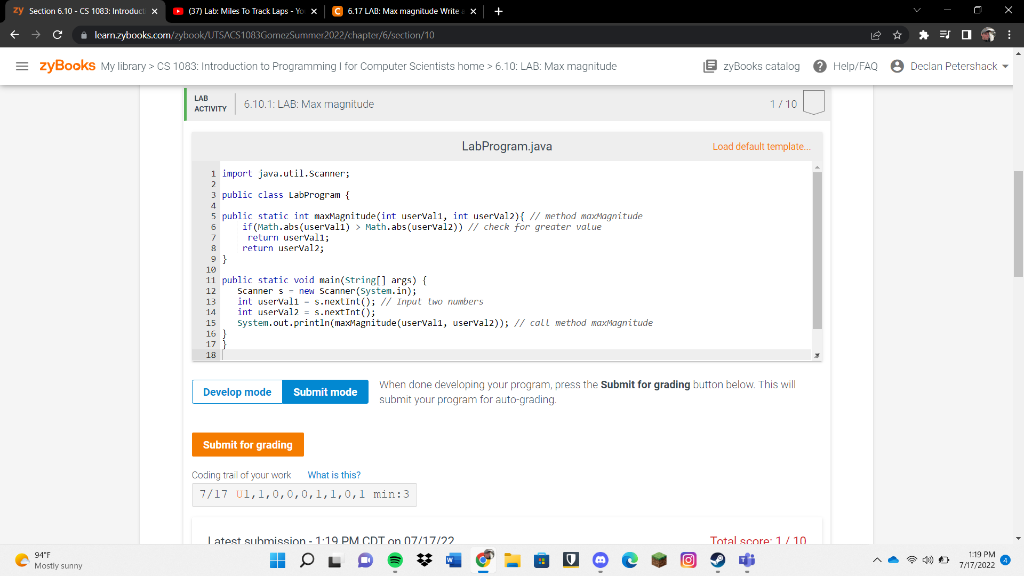Close the 6.17 LAB: Max magnitude tab
Screen dimensions: 1024x576
pos(473,11)
